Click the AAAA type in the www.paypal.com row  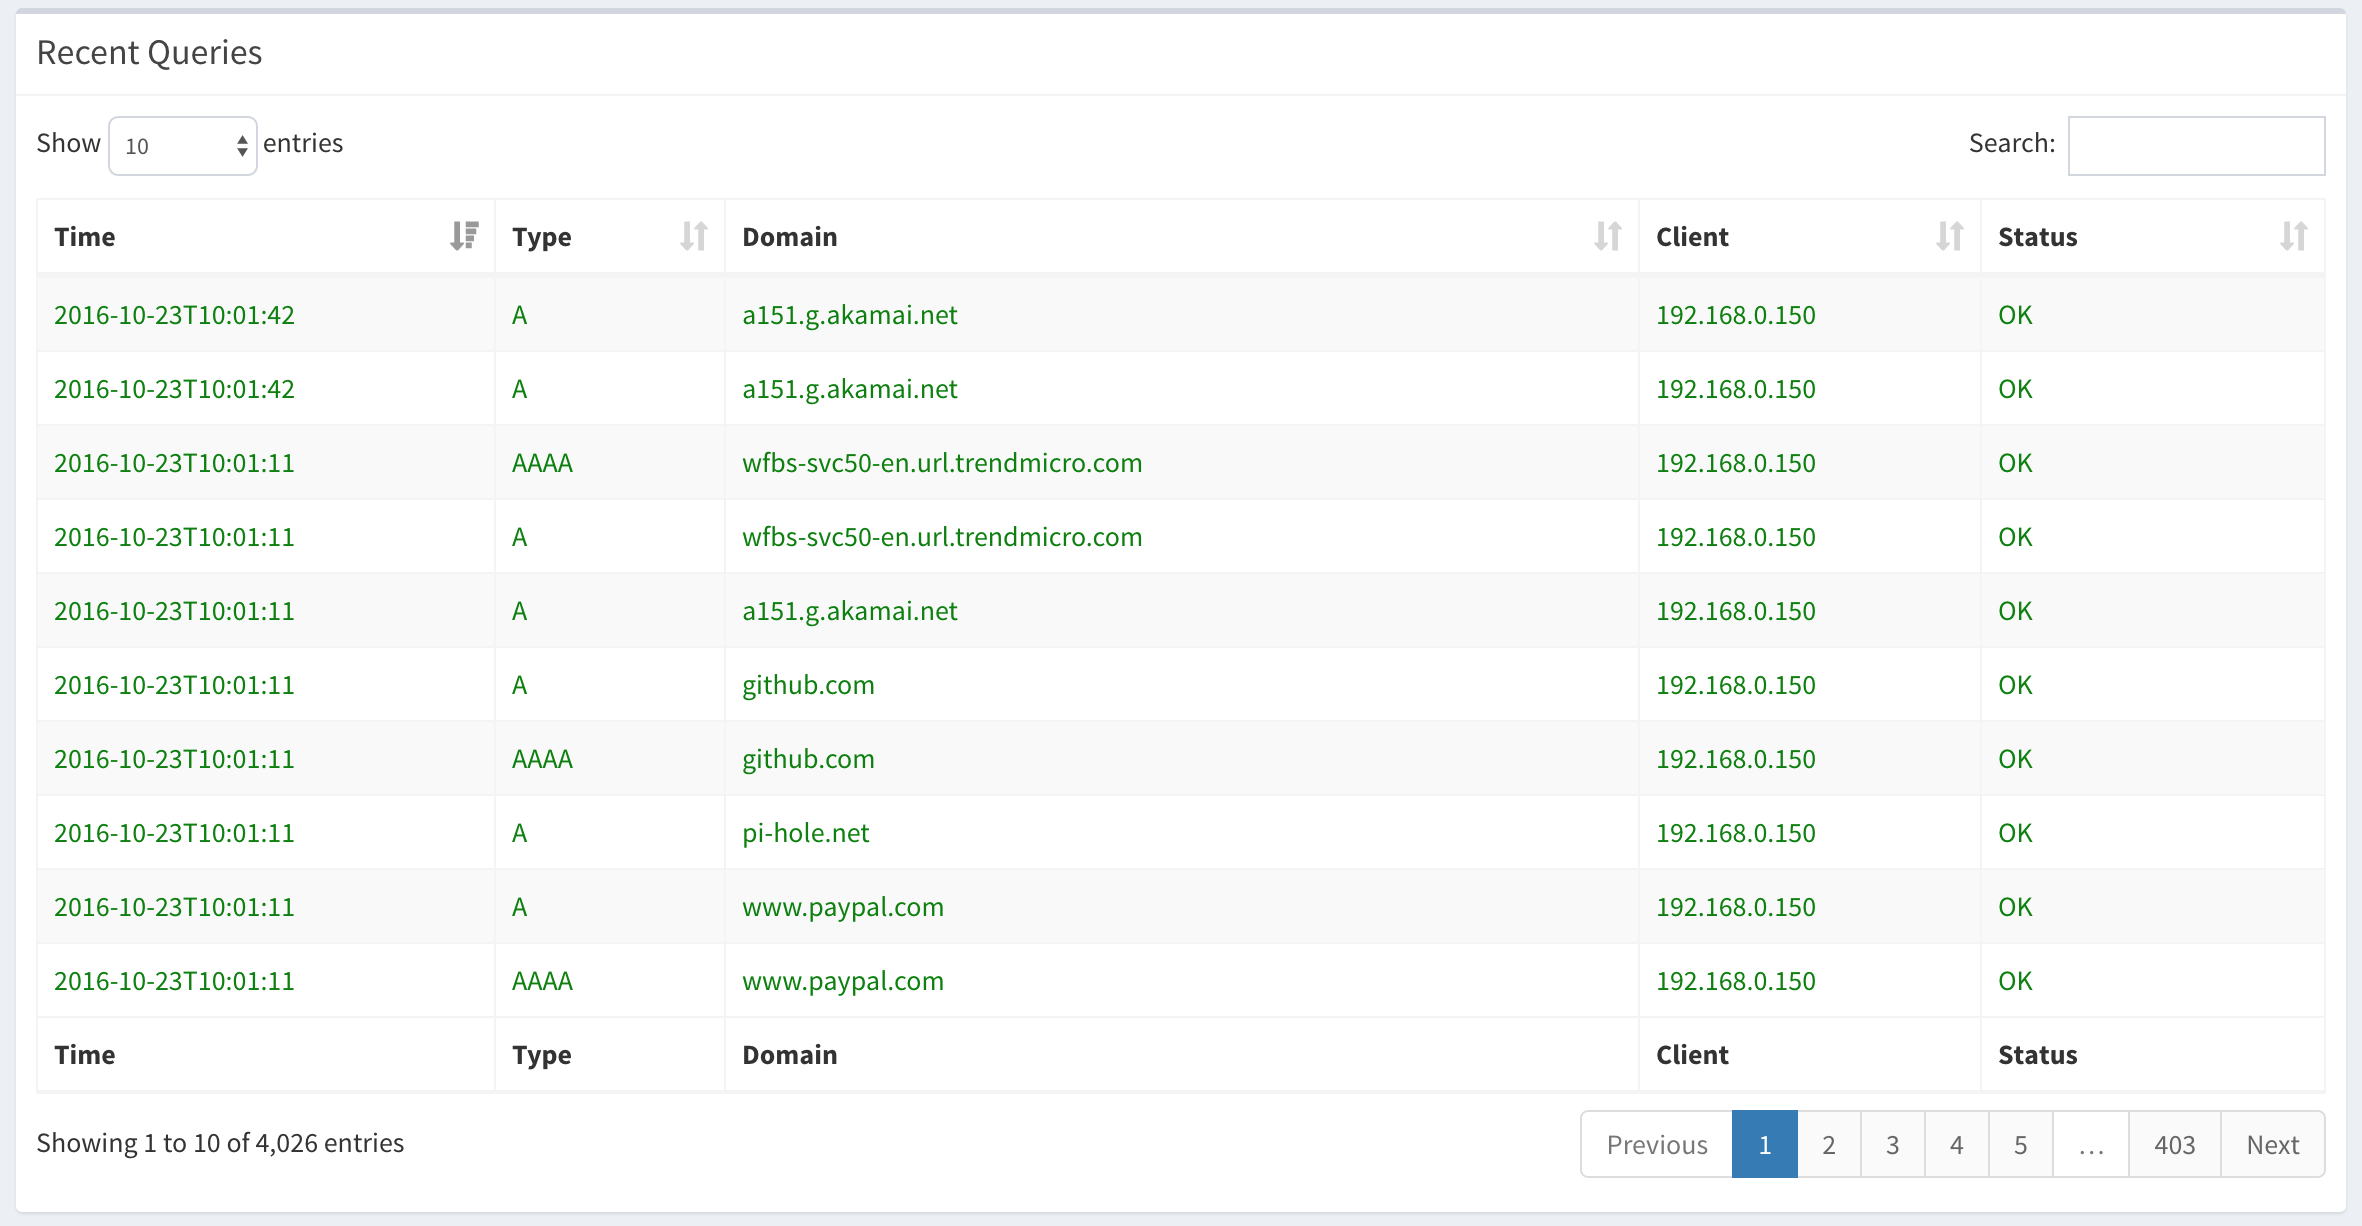click(x=542, y=981)
